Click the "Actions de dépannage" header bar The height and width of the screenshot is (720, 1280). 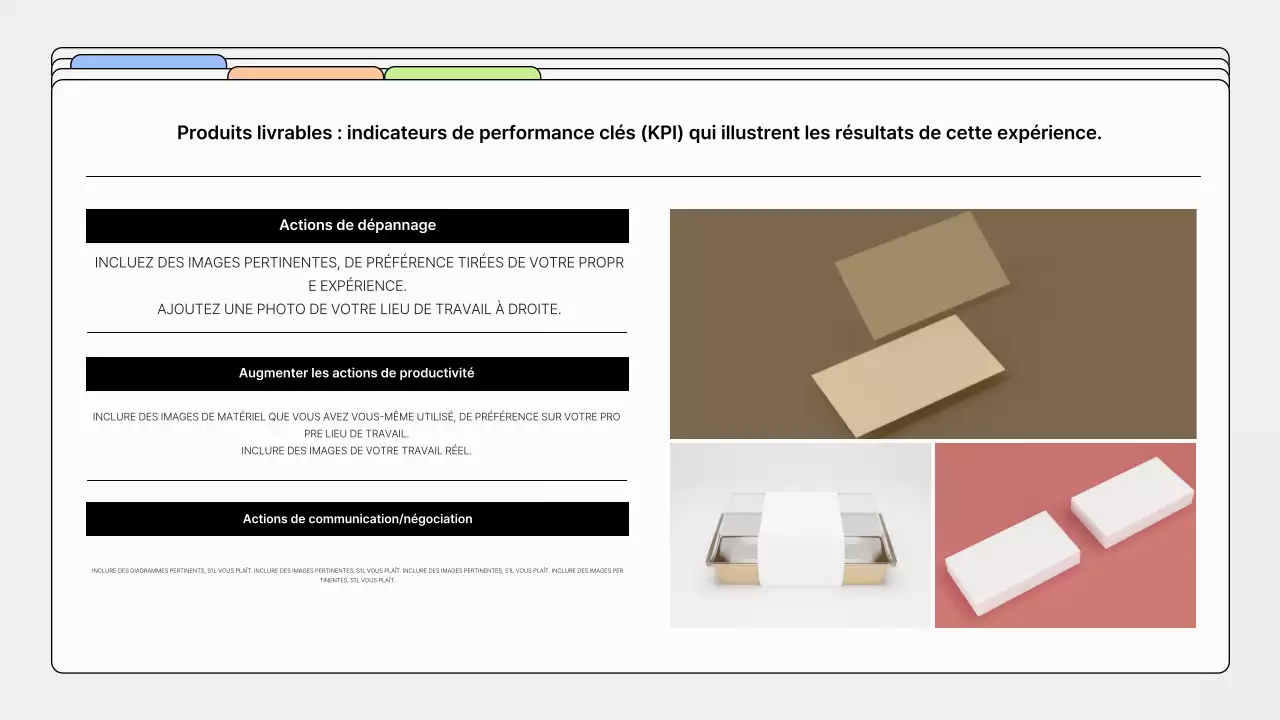(357, 225)
